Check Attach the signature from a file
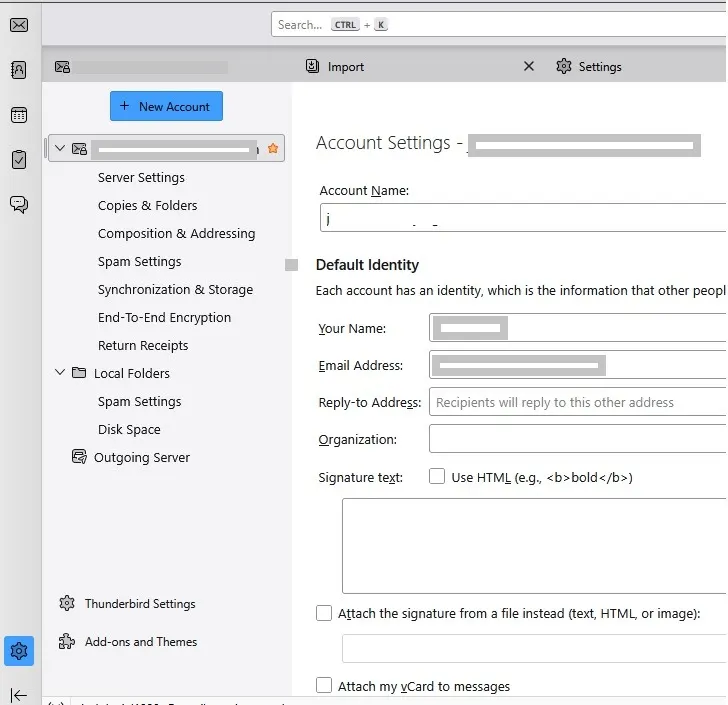Image resolution: width=728 pixels, height=705 pixels. (324, 613)
